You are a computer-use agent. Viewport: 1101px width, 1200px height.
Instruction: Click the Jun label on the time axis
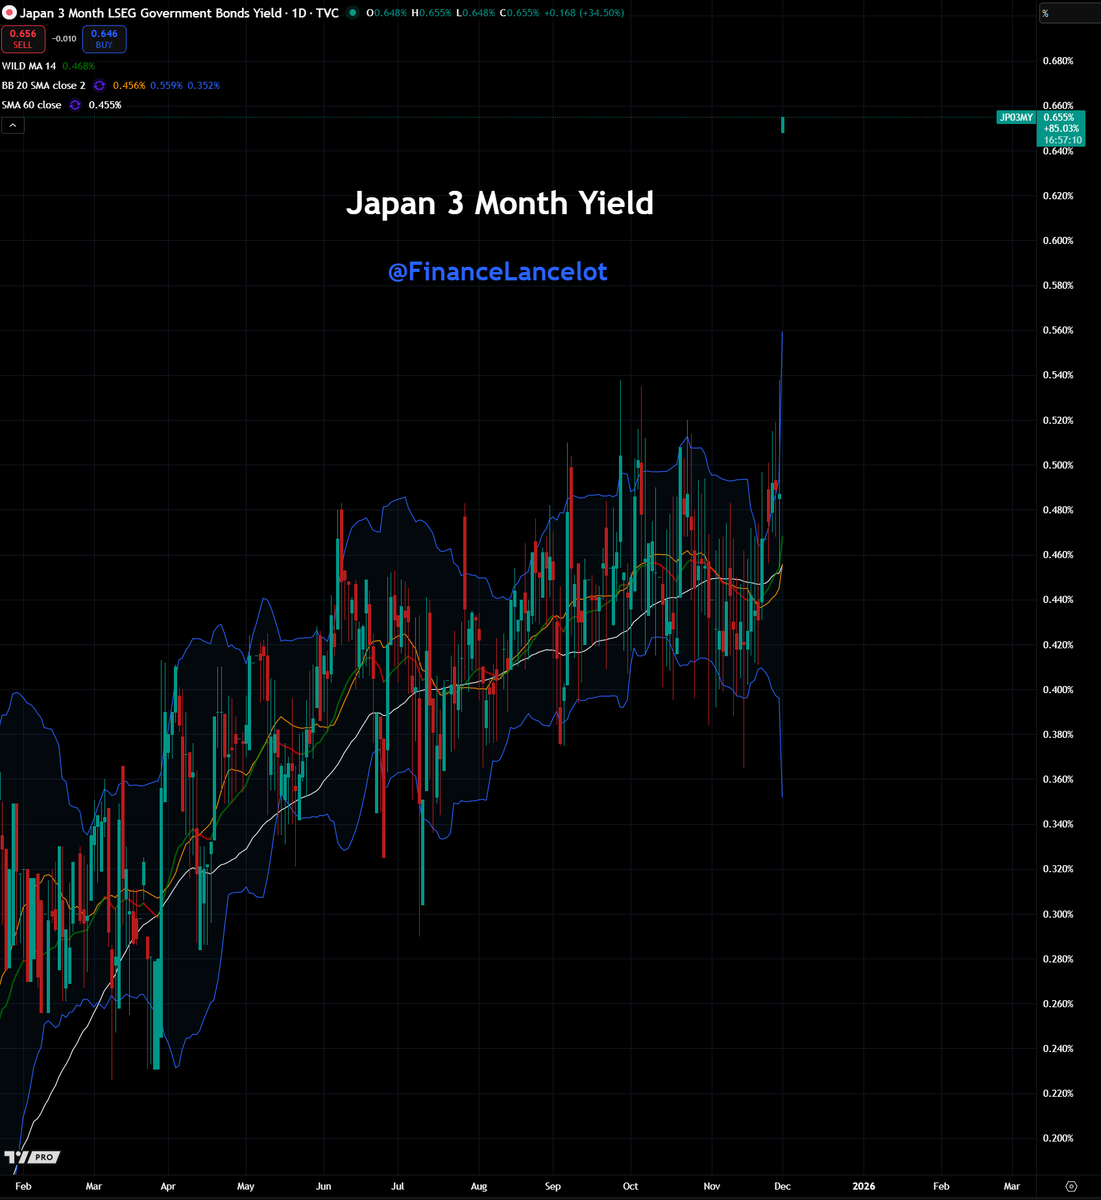point(323,1186)
